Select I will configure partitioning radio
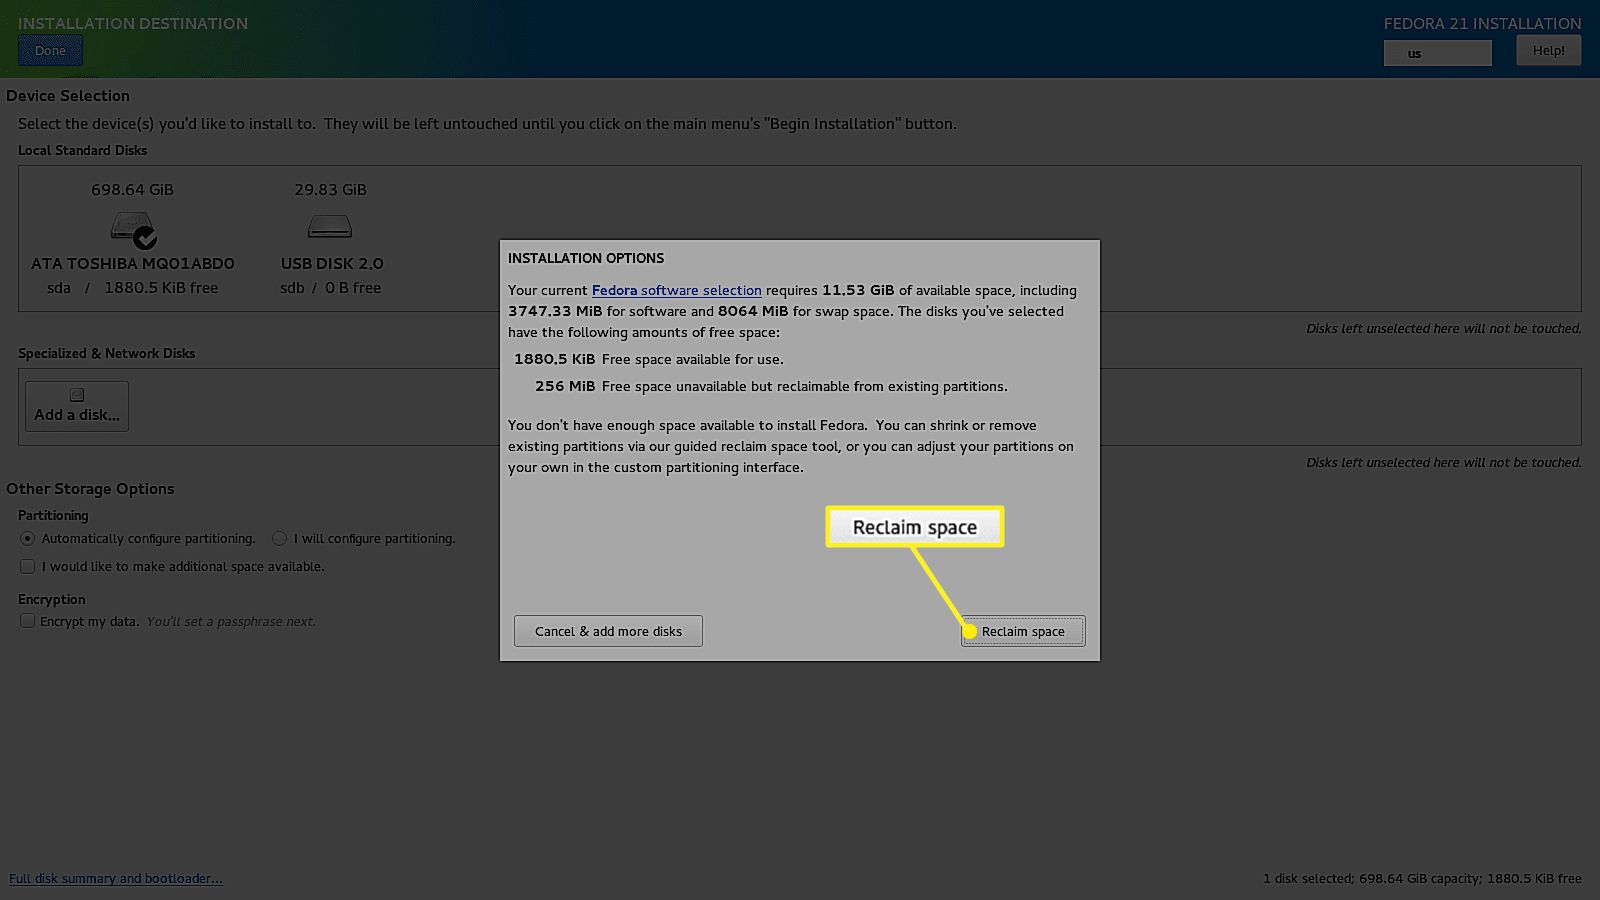Image resolution: width=1600 pixels, height=900 pixels. coord(280,538)
